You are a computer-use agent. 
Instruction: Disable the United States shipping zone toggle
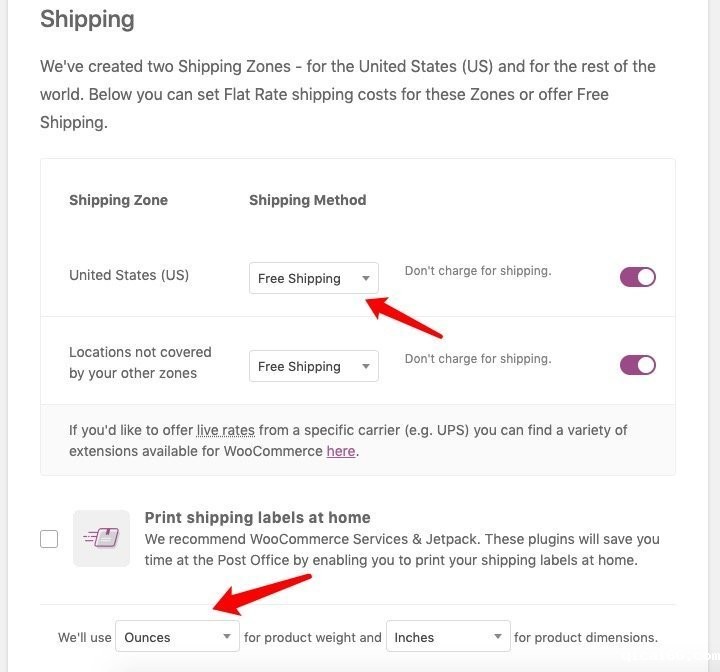pos(637,277)
